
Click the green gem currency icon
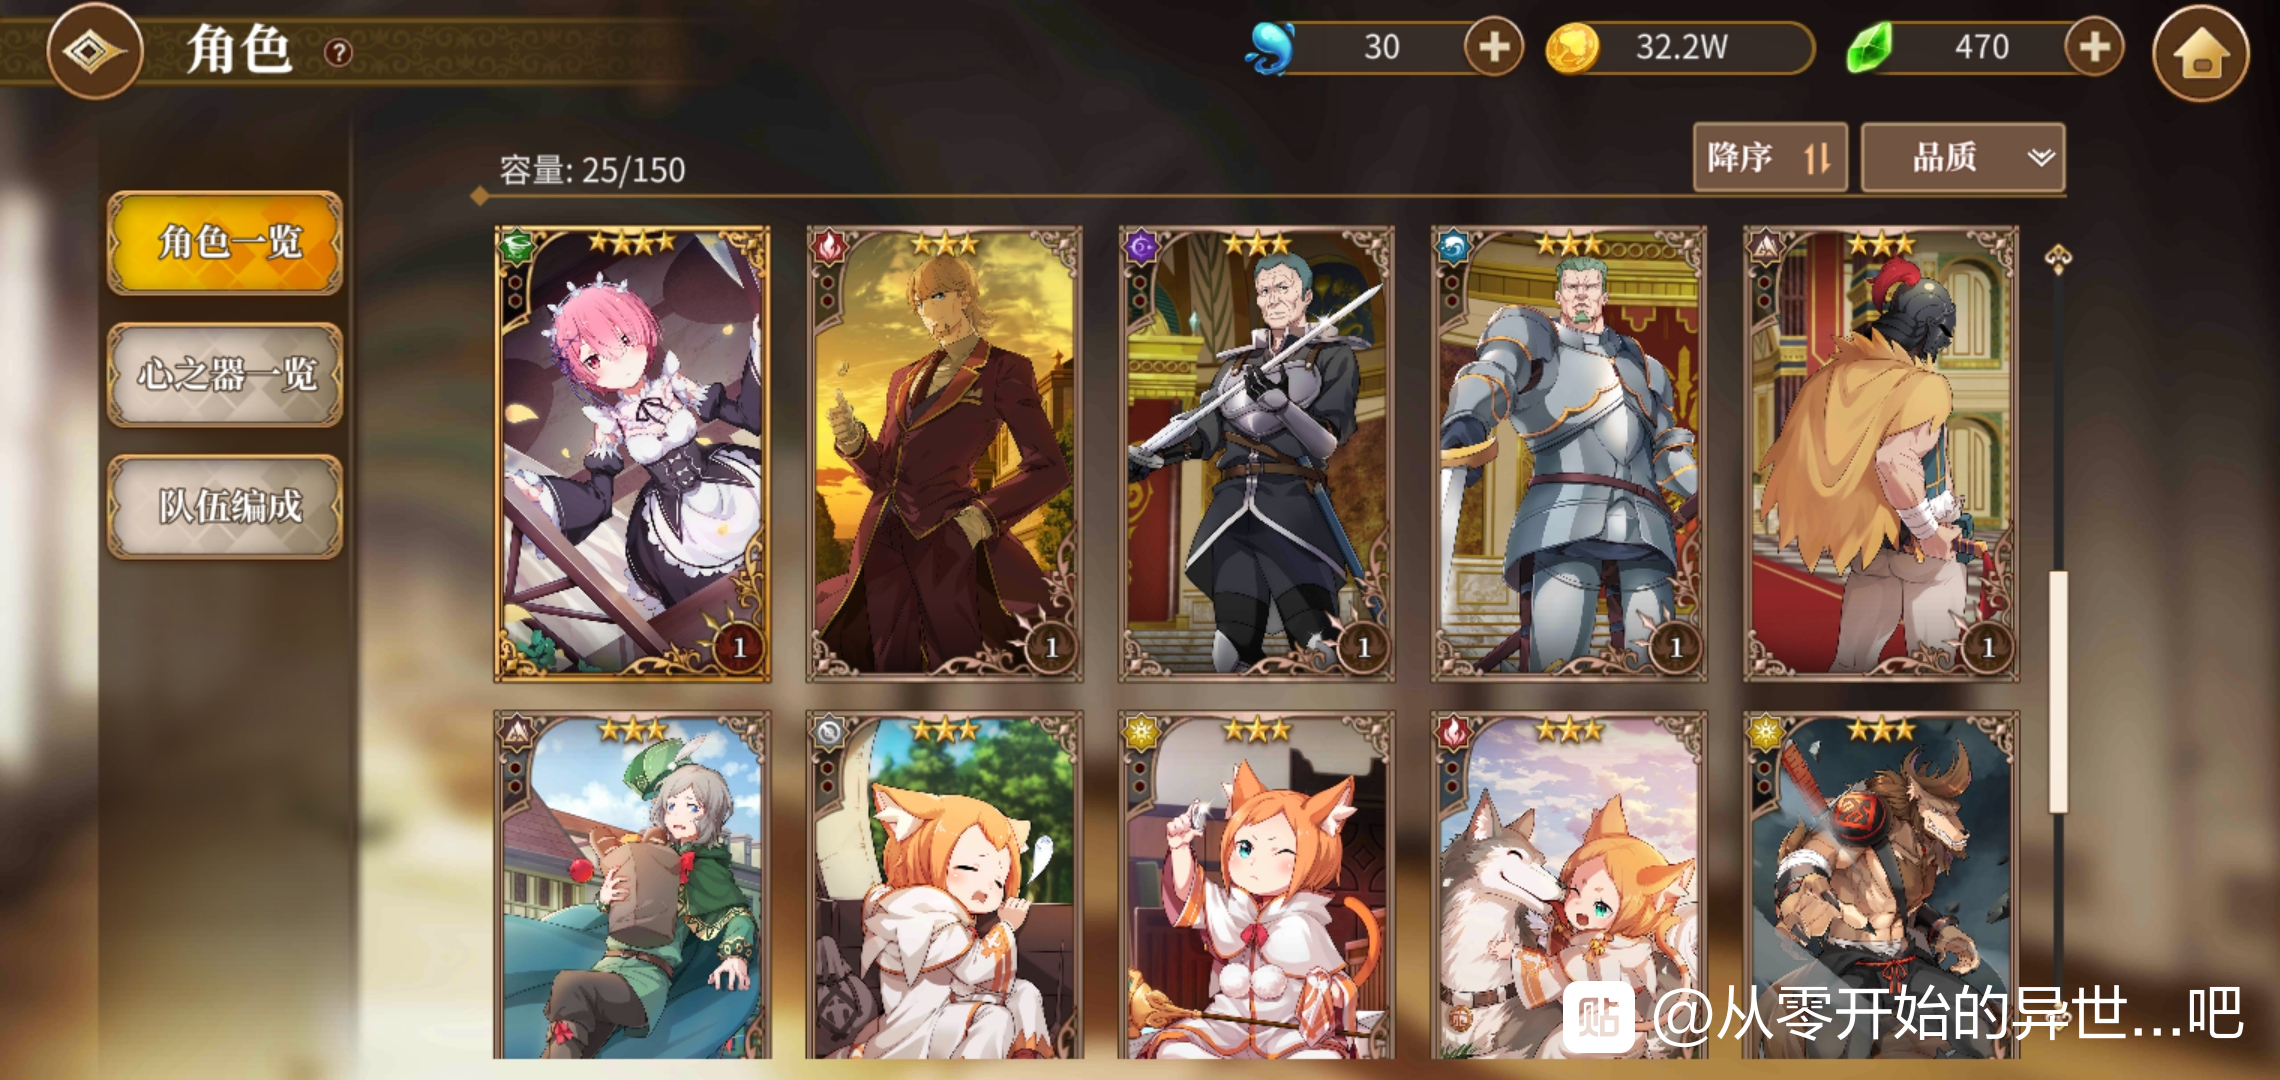click(x=1869, y=48)
